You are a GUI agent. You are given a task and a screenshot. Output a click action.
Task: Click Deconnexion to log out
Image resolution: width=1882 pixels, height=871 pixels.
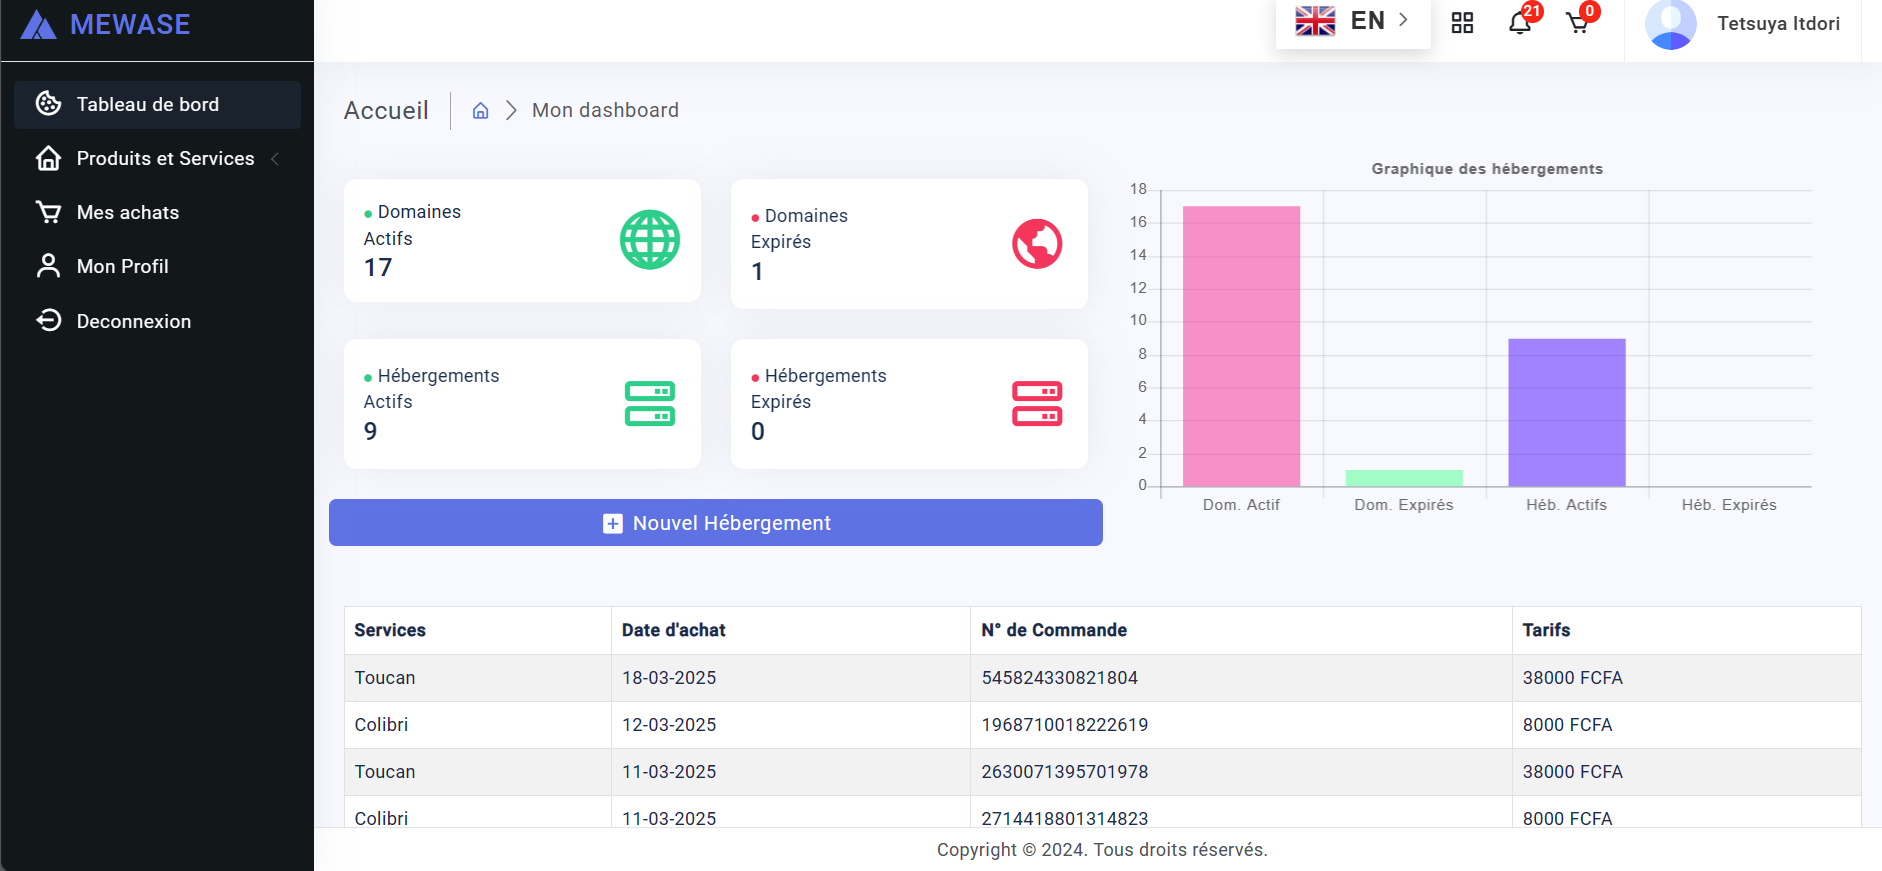click(x=133, y=322)
